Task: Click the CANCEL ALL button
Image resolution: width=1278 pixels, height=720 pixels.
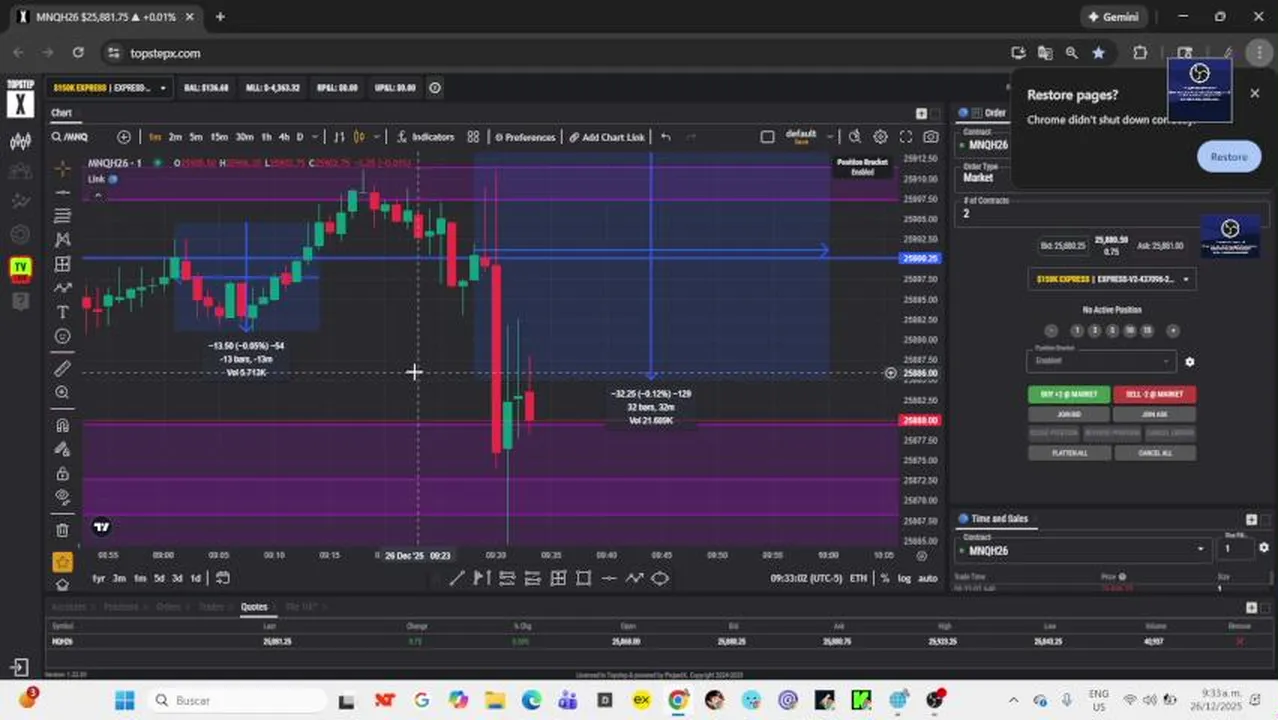Action: pyautogui.click(x=1154, y=453)
